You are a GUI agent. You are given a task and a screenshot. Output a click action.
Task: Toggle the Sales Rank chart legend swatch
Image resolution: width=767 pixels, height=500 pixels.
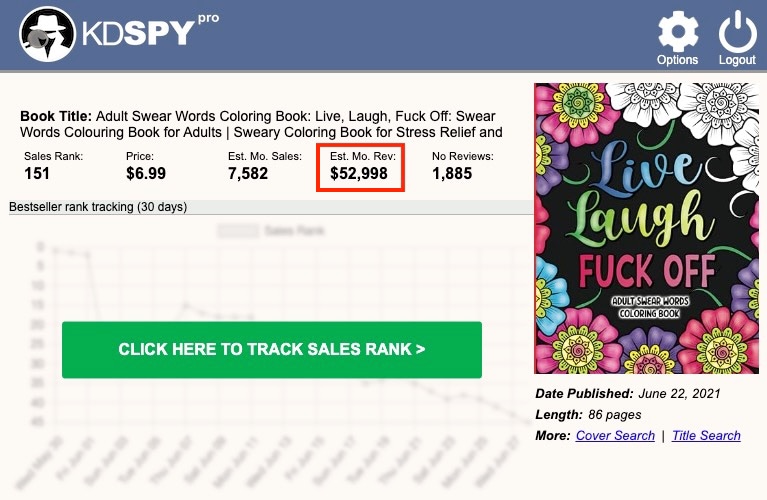238,230
